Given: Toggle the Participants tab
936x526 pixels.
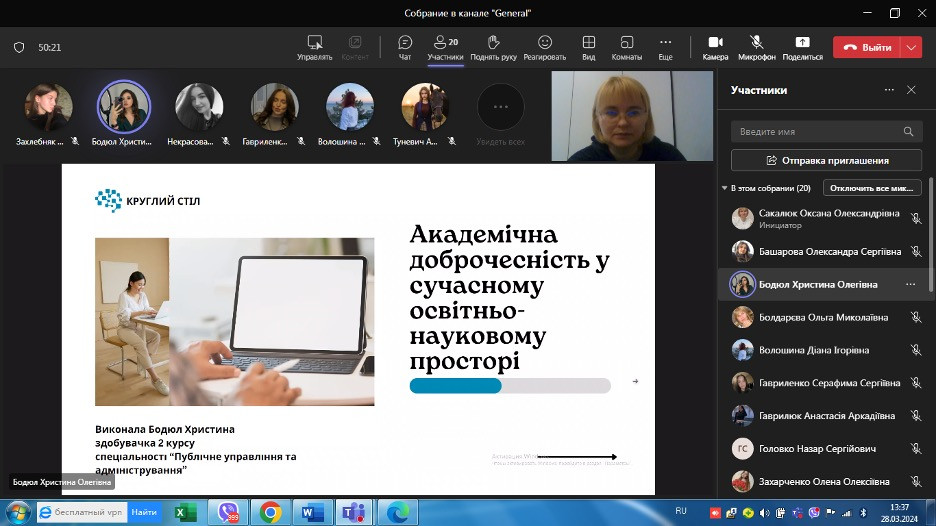Looking at the screenshot, I should tap(445, 46).
